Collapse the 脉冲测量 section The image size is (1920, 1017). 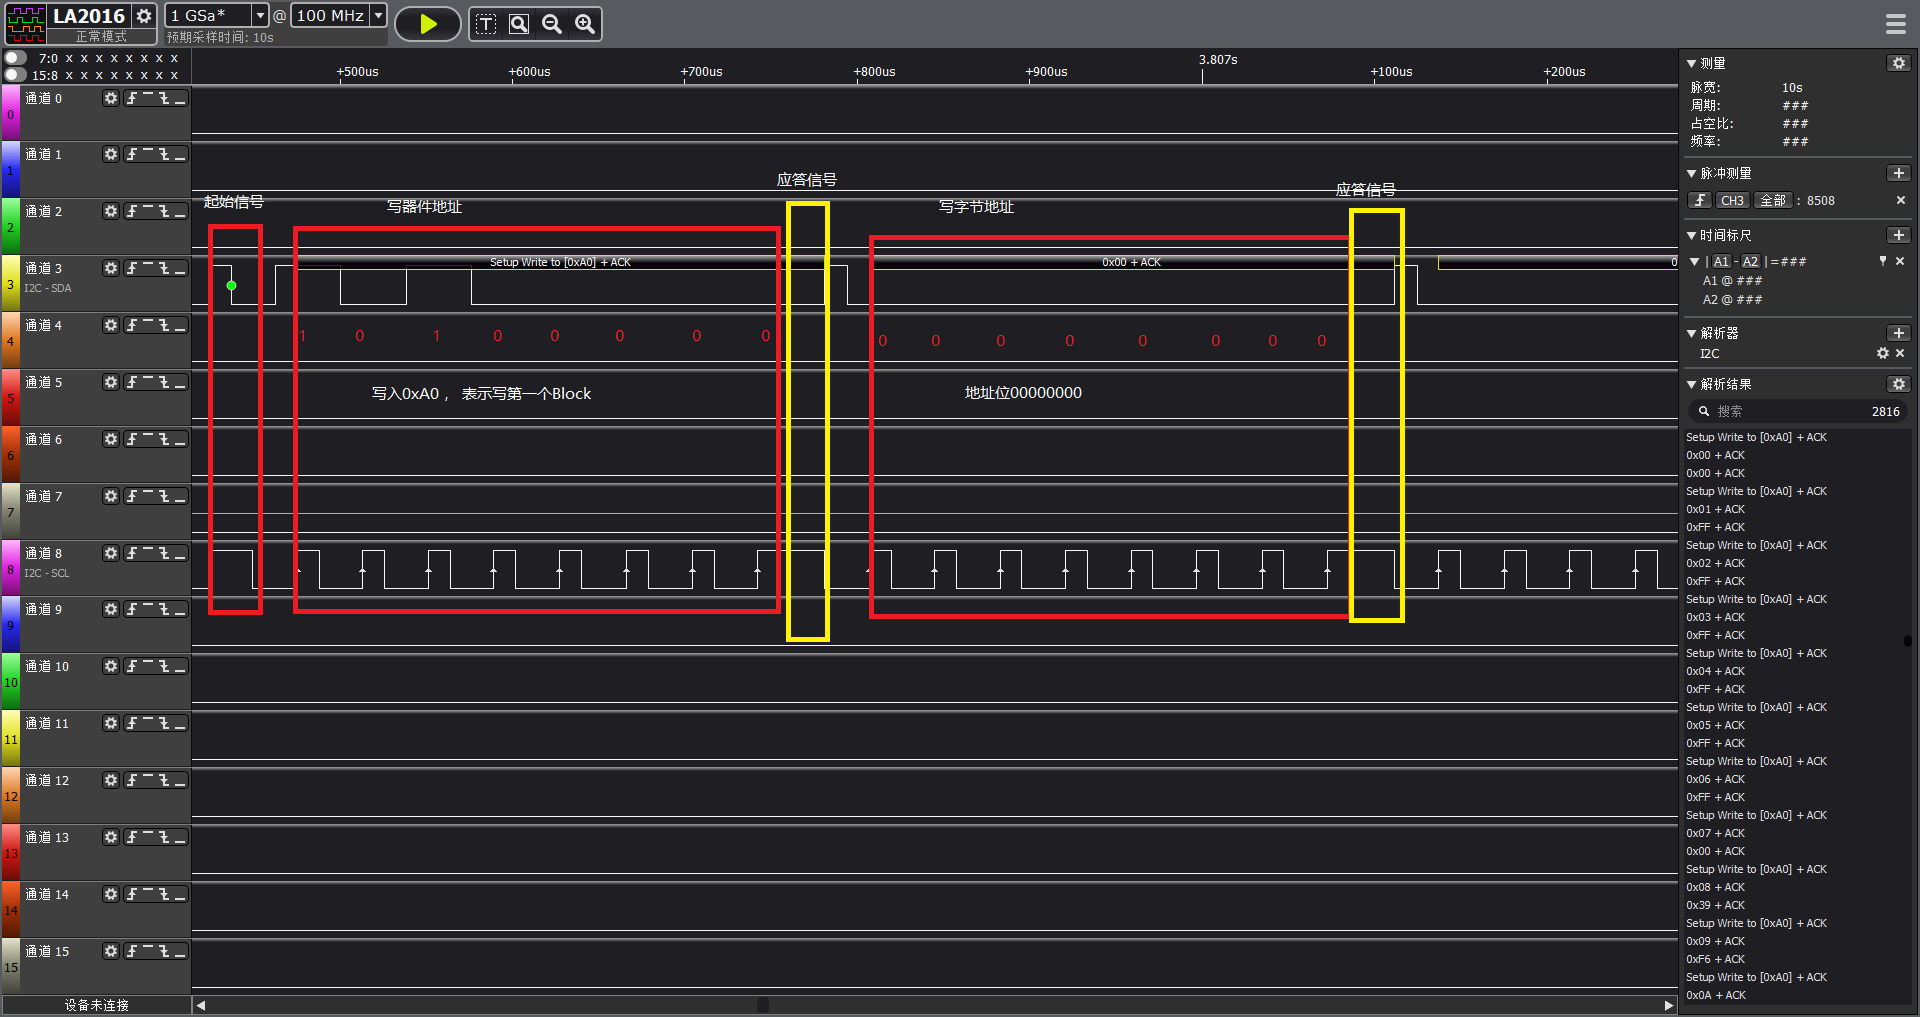[x=1691, y=173]
